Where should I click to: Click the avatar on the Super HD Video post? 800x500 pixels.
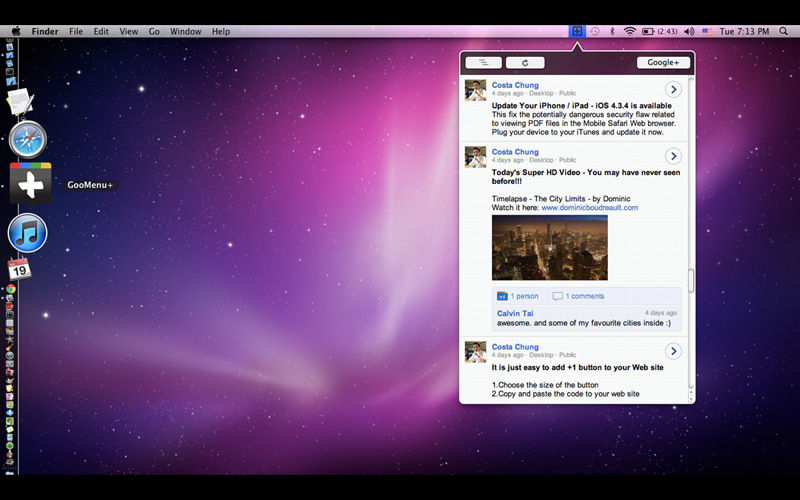coord(476,157)
